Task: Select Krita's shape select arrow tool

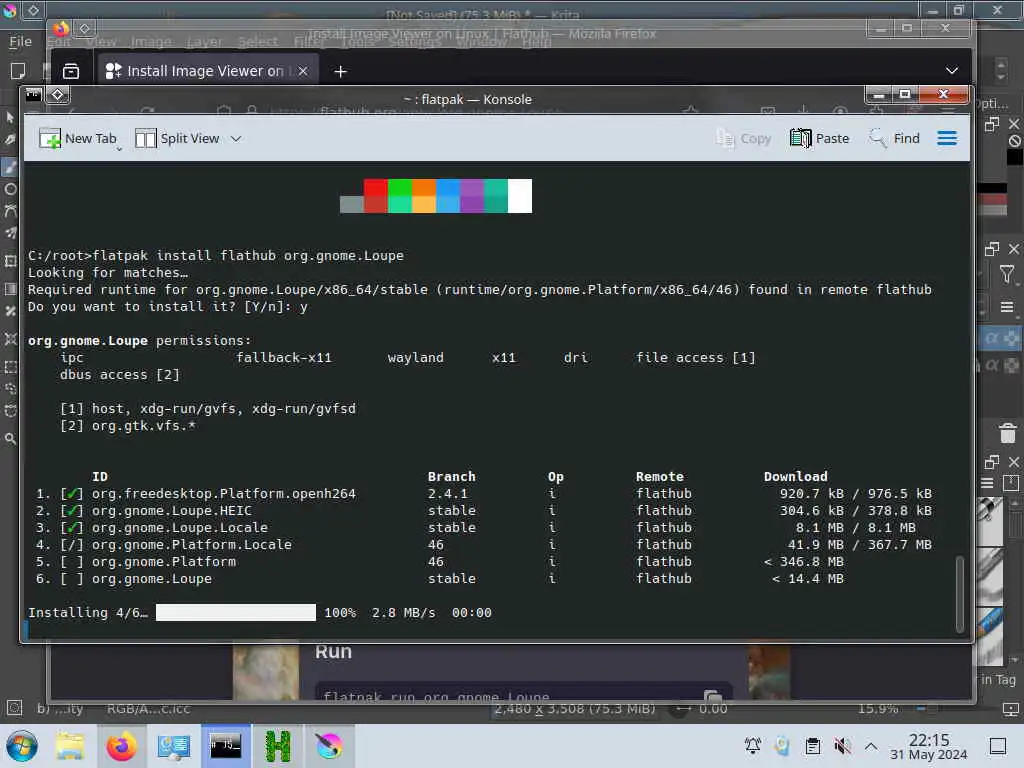Action: 10,118
